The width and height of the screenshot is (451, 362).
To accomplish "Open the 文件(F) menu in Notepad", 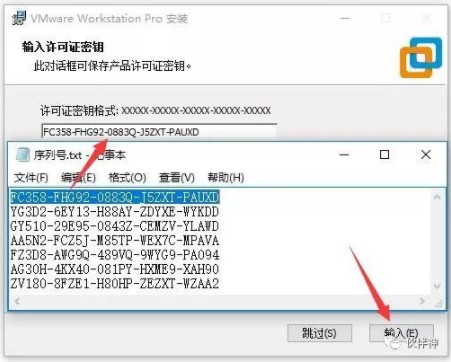I will pyautogui.click(x=31, y=177).
